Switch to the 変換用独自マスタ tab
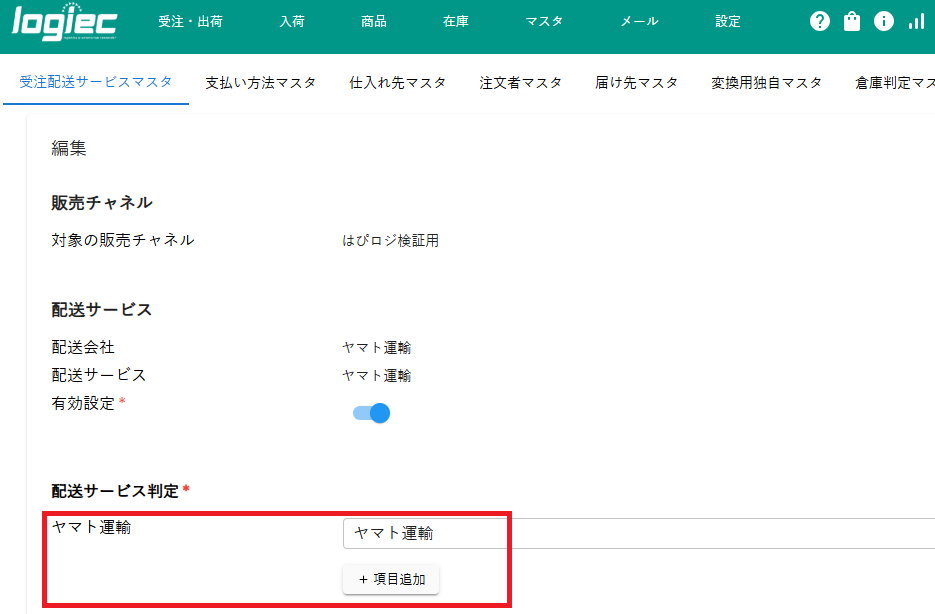935x614 pixels. (765, 84)
